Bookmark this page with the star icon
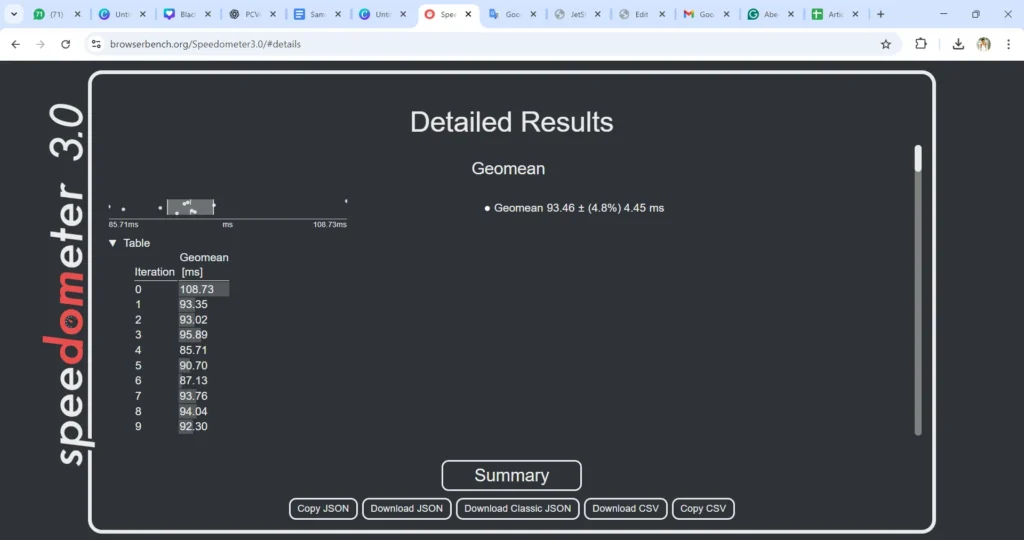Viewport: 1024px width, 540px height. pyautogui.click(x=886, y=44)
